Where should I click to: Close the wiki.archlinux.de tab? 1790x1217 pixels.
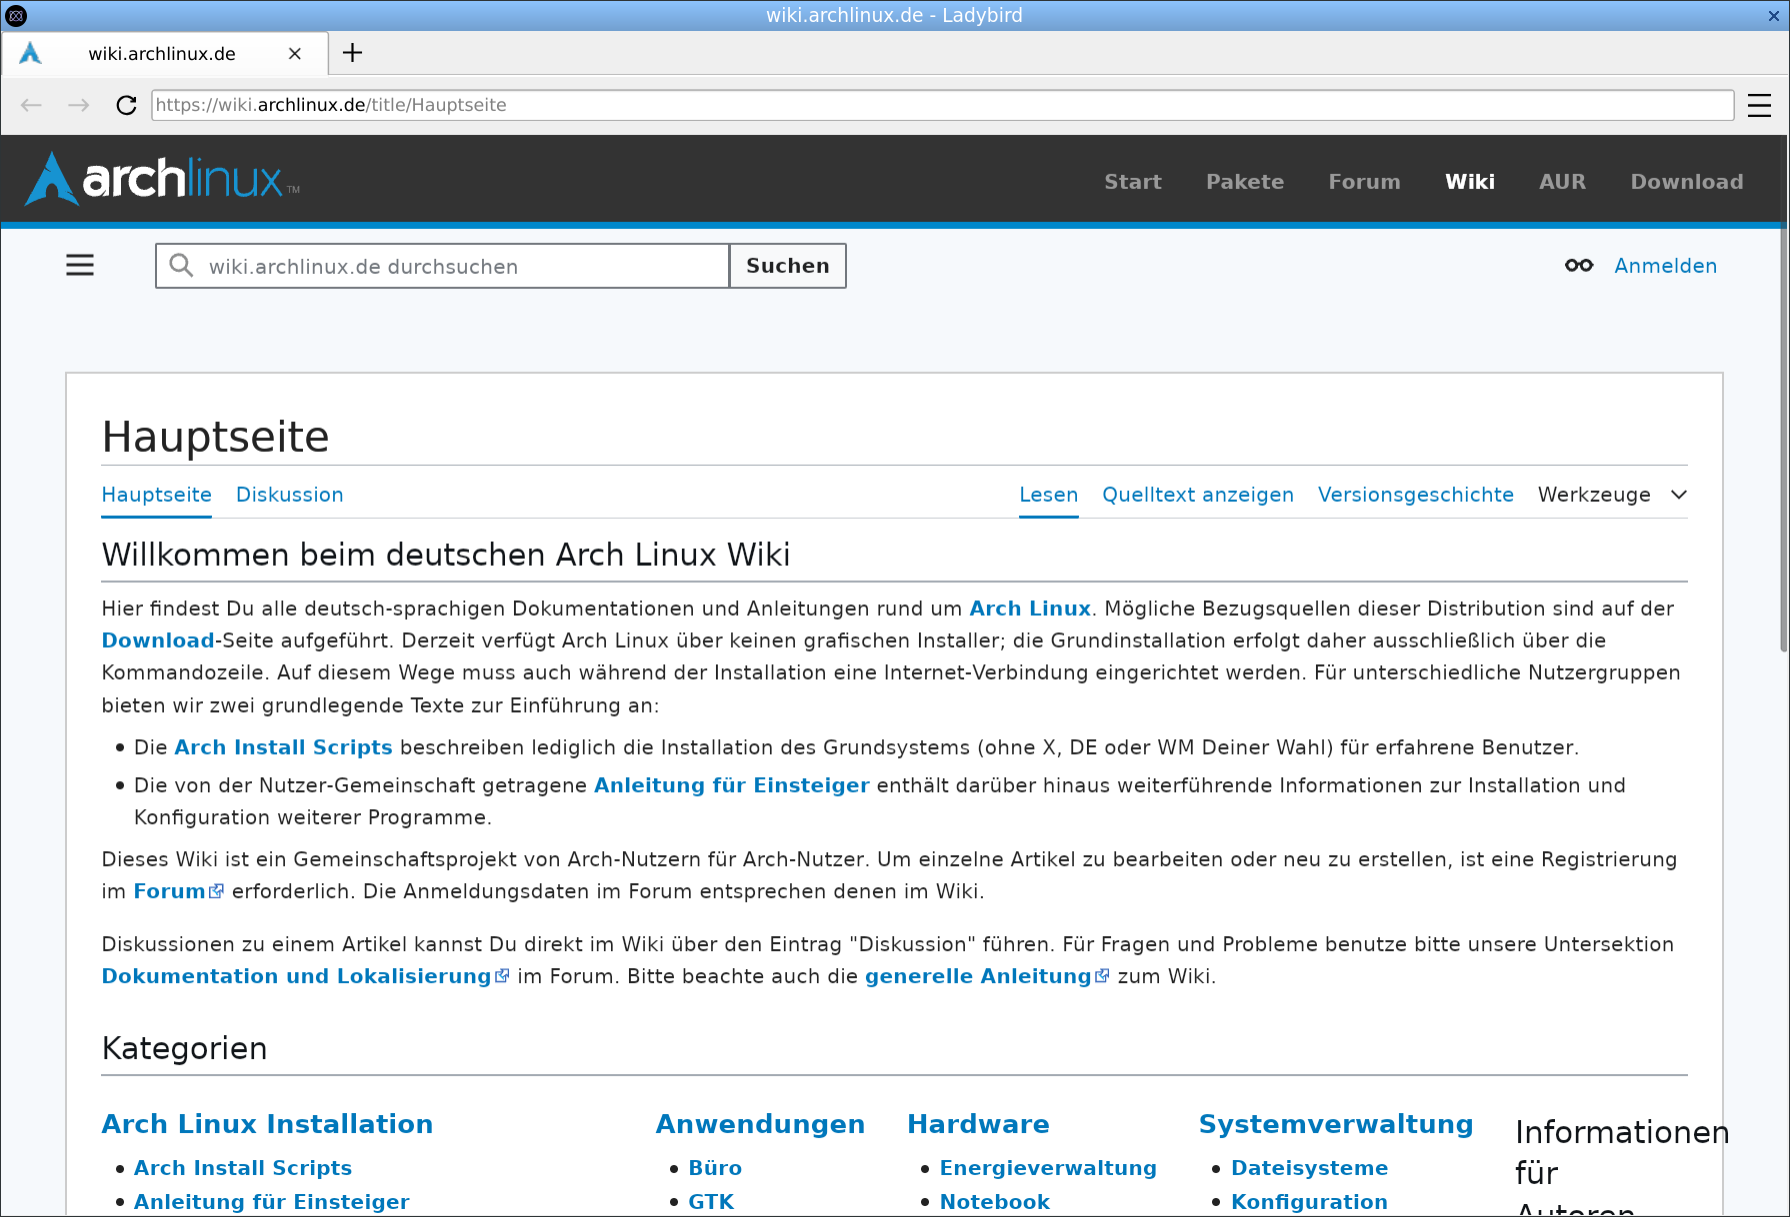tap(295, 54)
